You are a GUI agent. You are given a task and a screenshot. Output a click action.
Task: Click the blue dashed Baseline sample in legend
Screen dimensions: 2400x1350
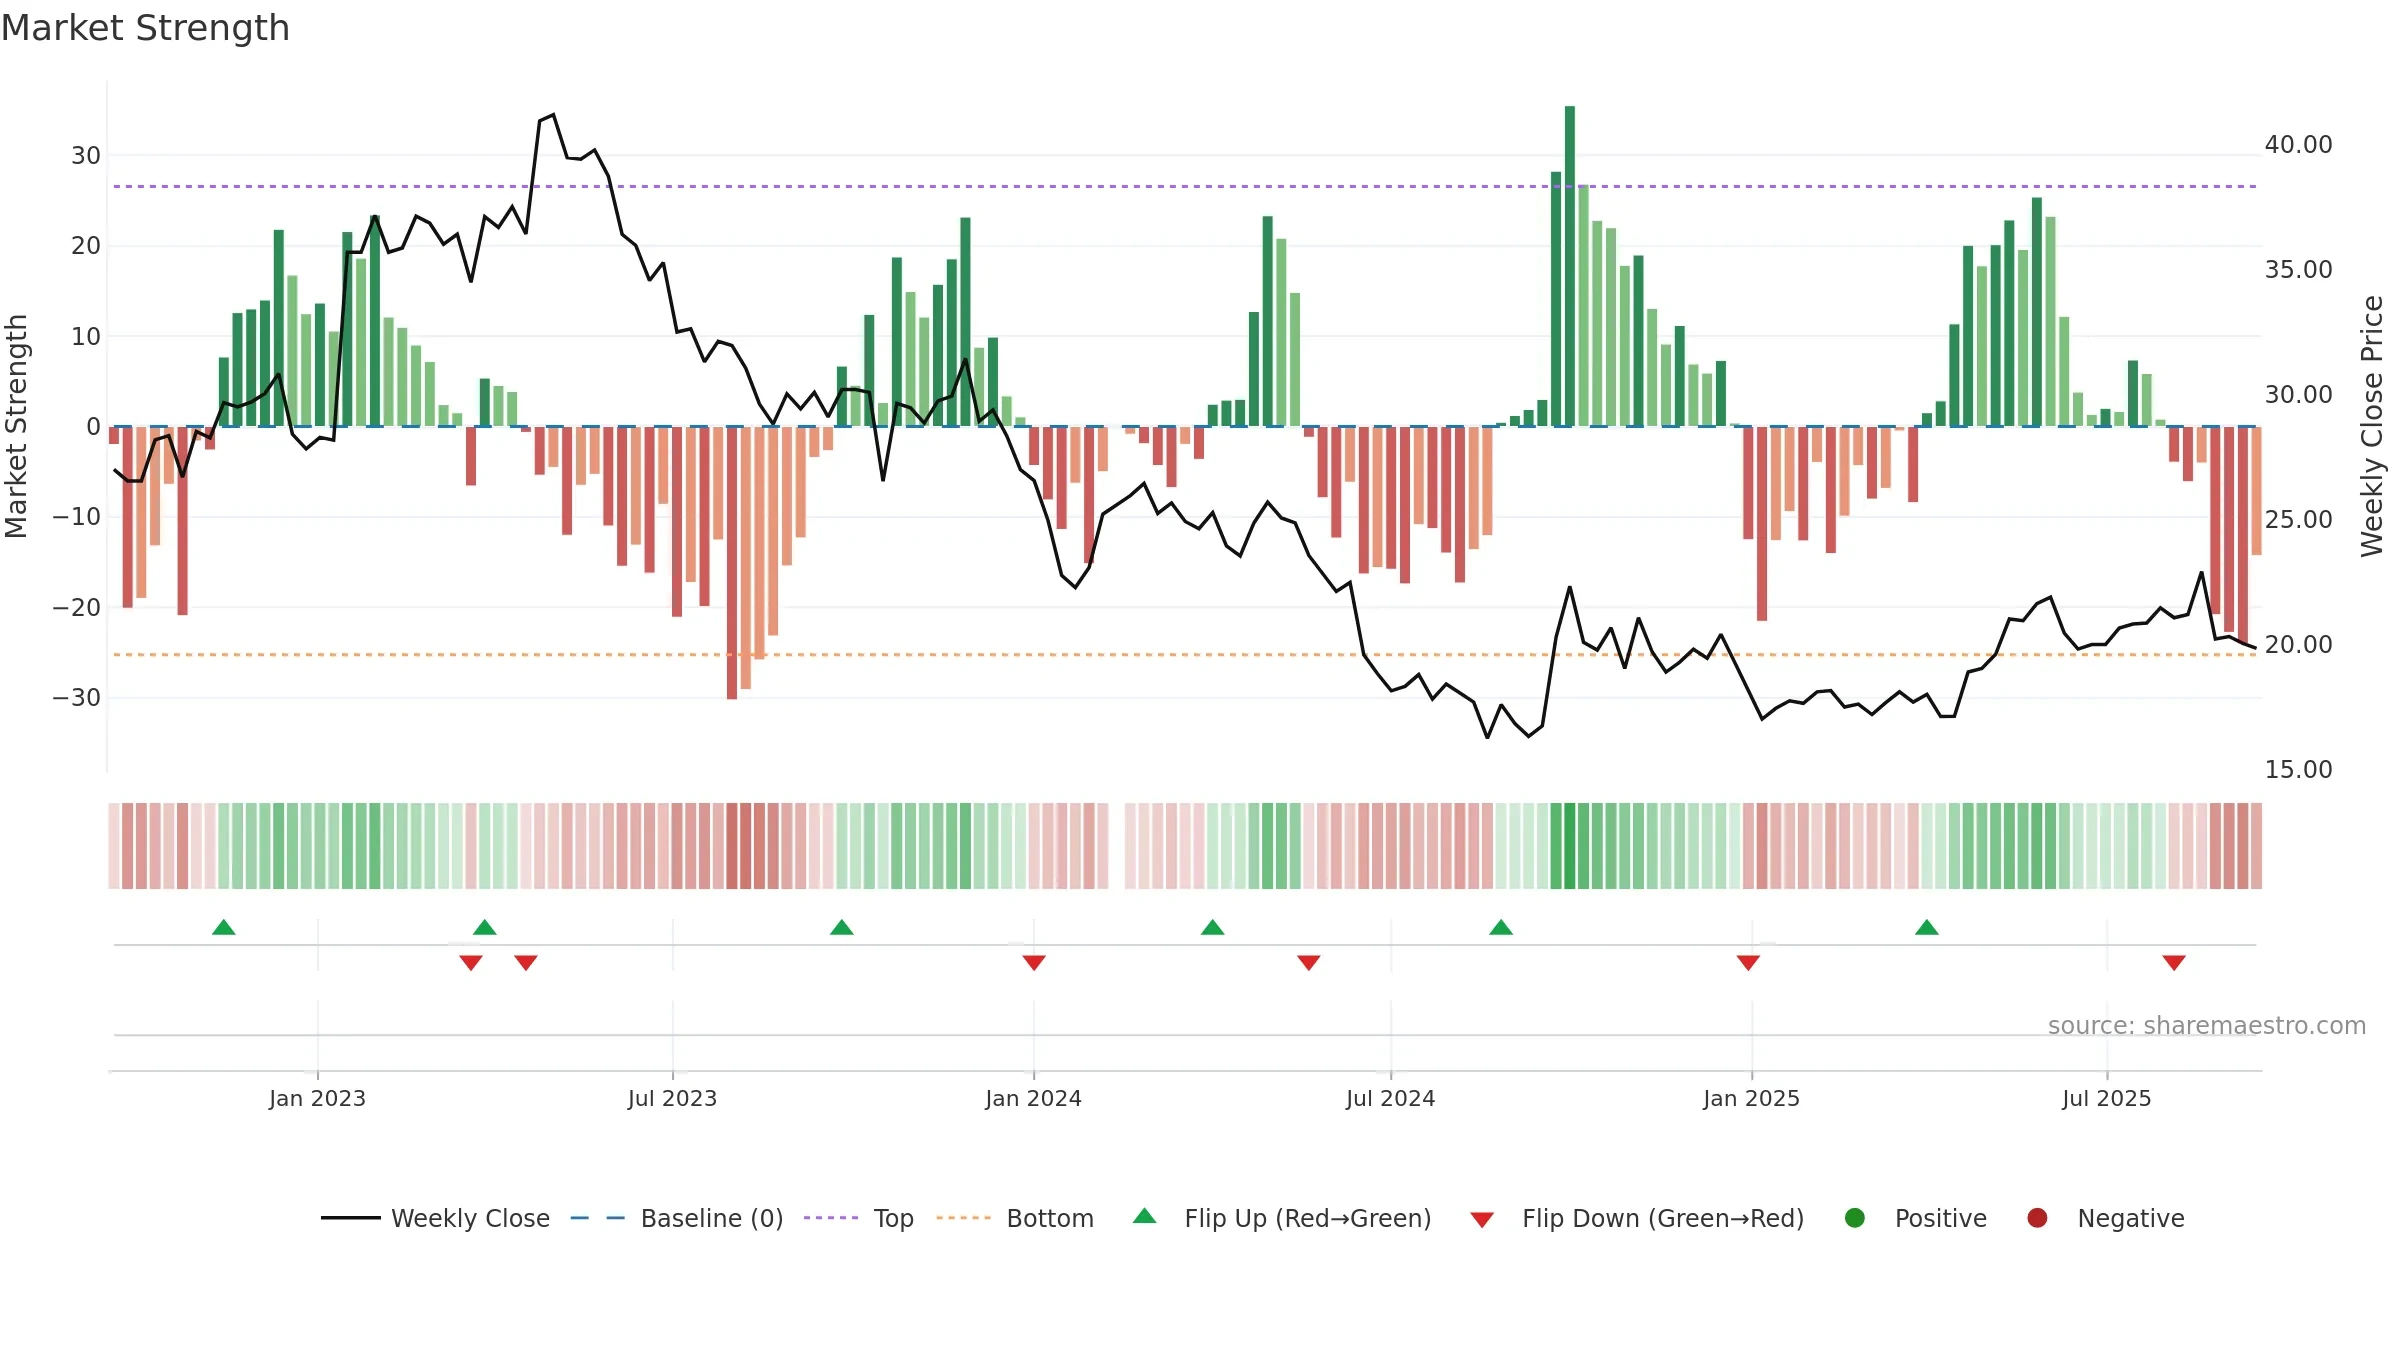[598, 1218]
